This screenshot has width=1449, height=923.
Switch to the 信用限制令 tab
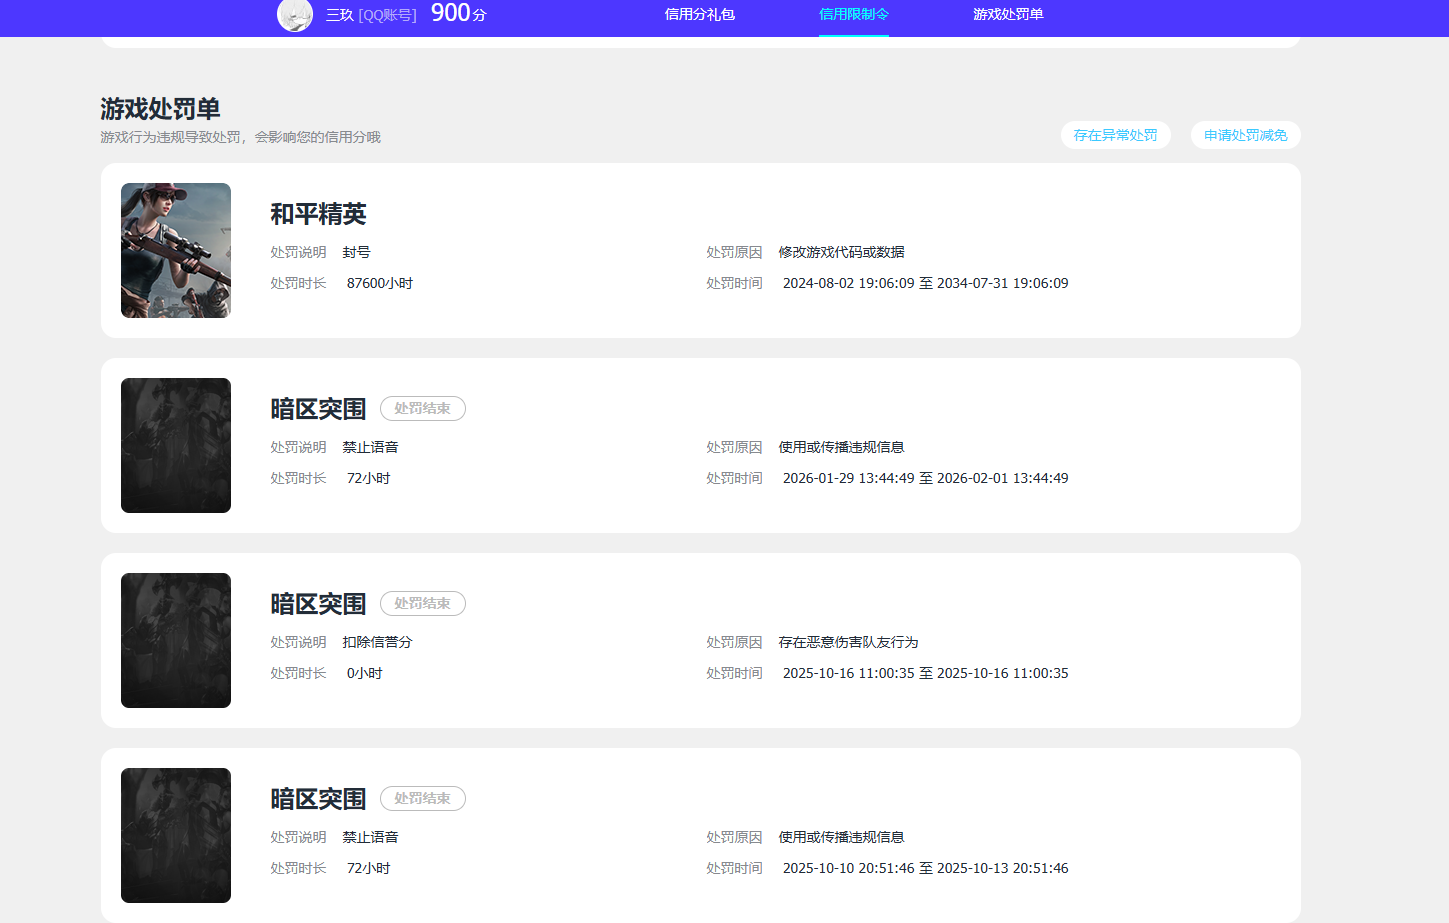tap(853, 14)
